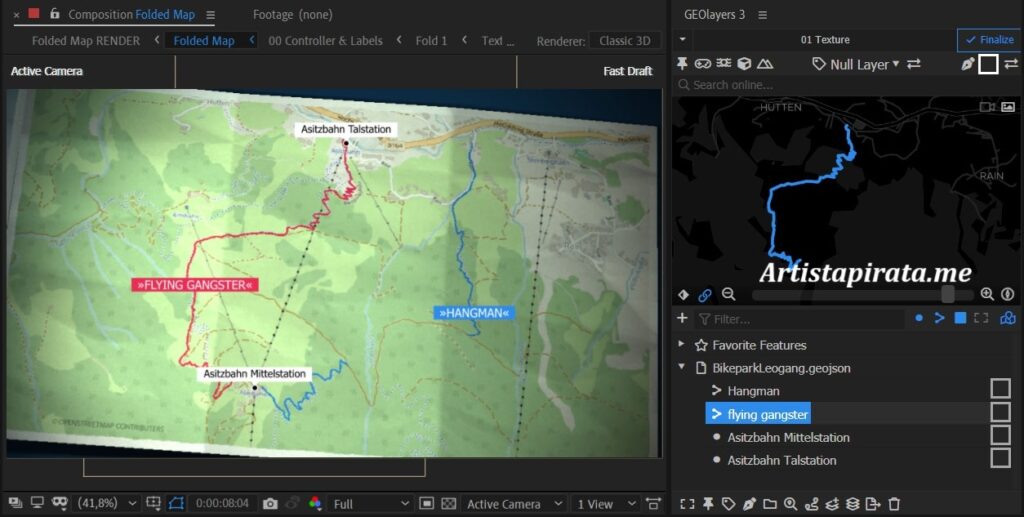1024x517 pixels.
Task: Open the 1 View layout dropdown
Action: click(604, 503)
